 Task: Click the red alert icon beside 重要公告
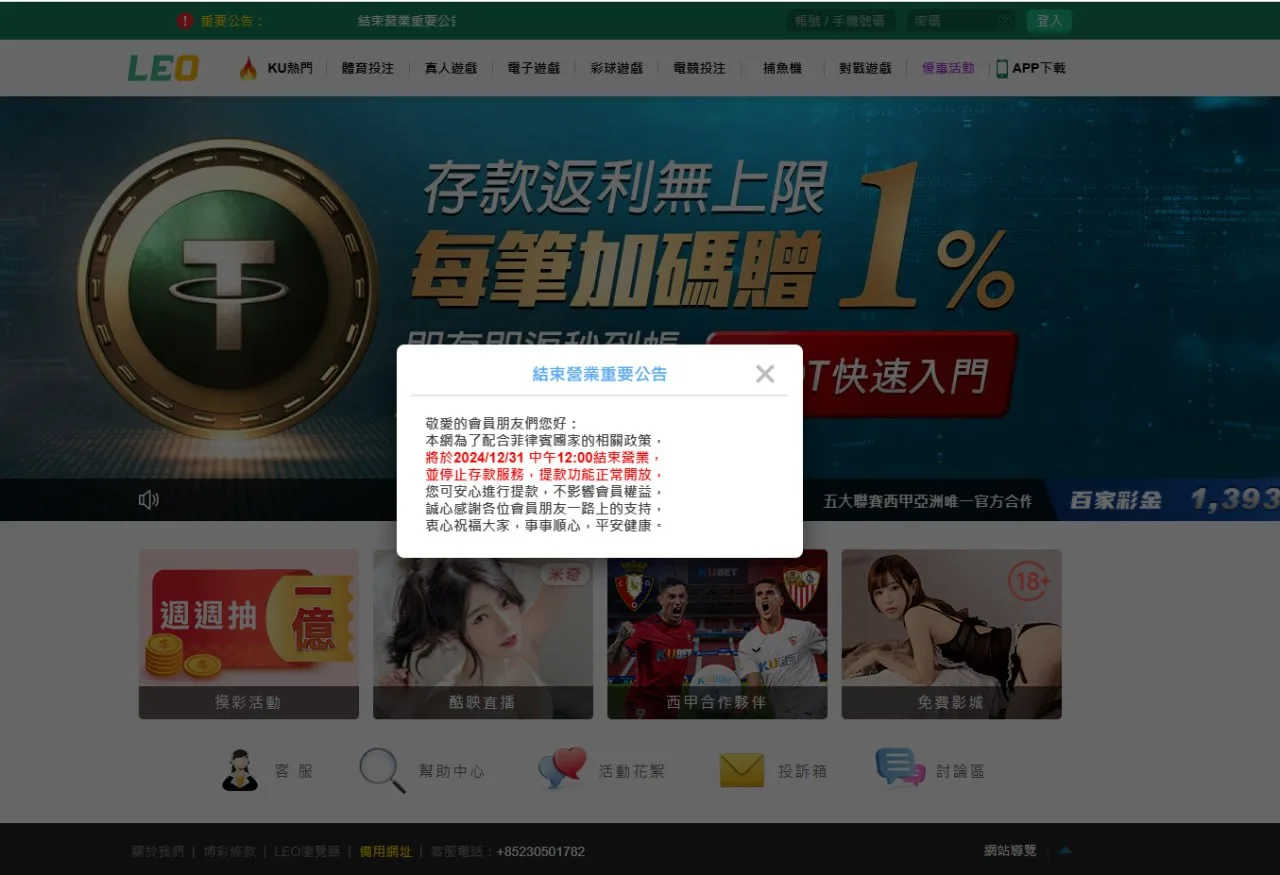[x=185, y=21]
